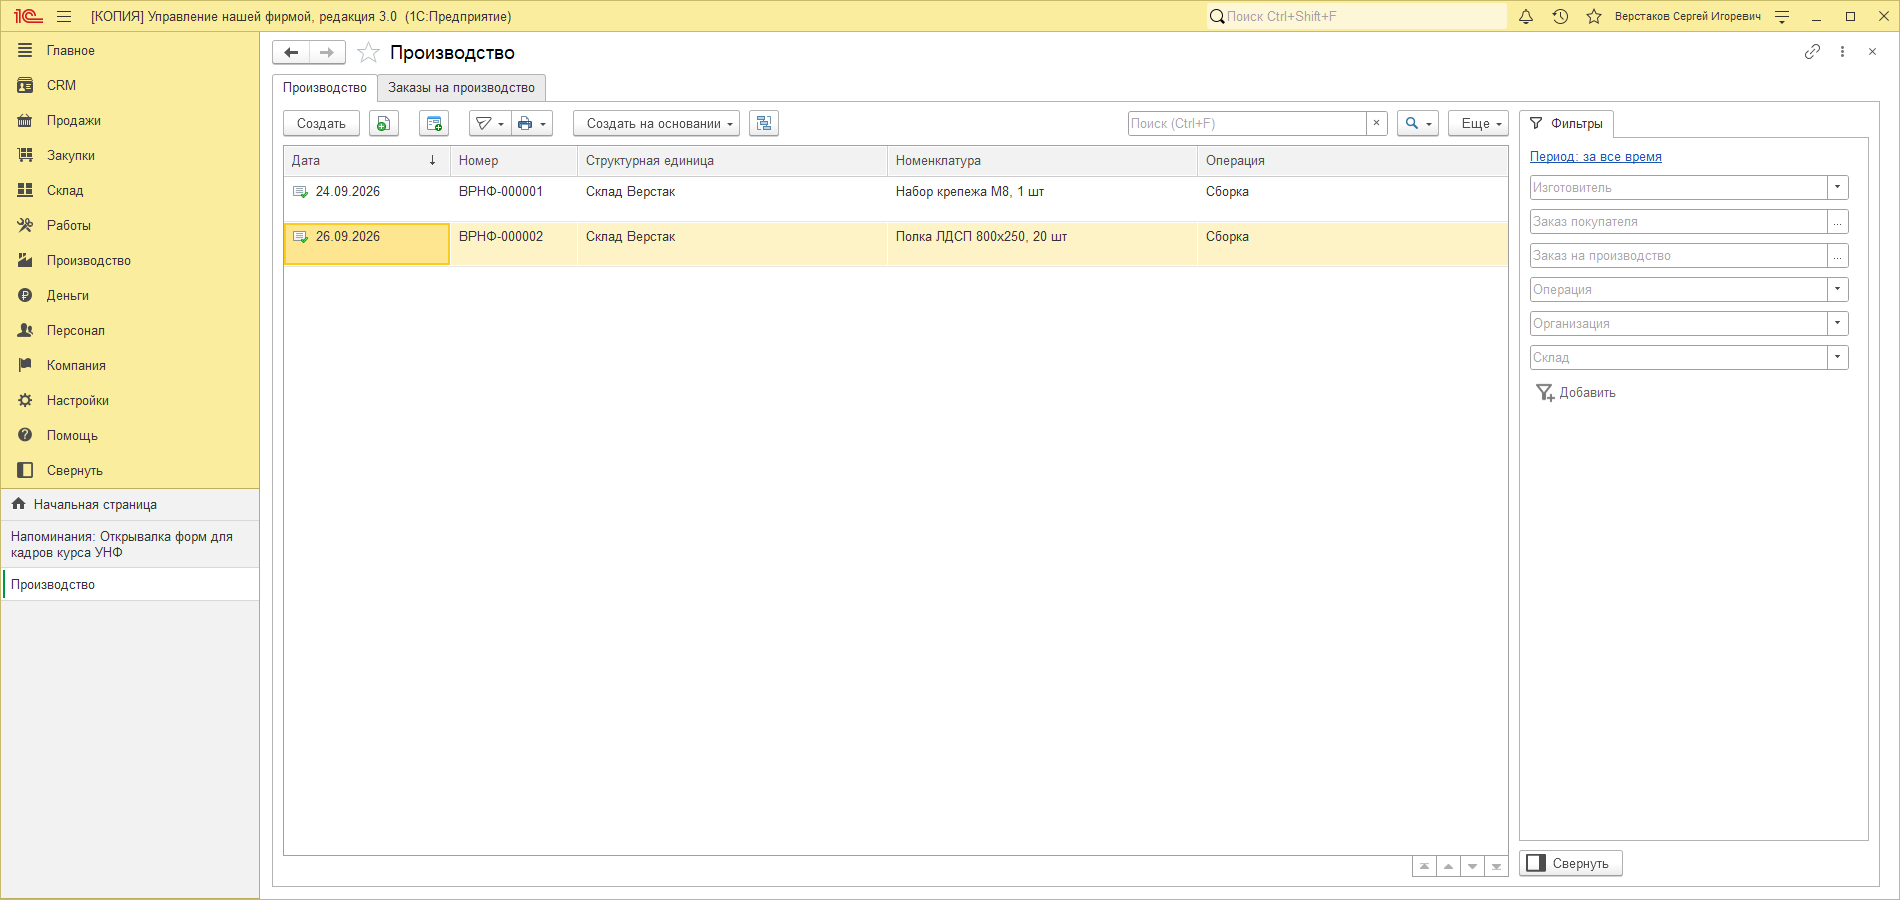The width and height of the screenshot is (1900, 900).
Task: Open the main menu hamburger icon
Action: pyautogui.click(x=64, y=16)
